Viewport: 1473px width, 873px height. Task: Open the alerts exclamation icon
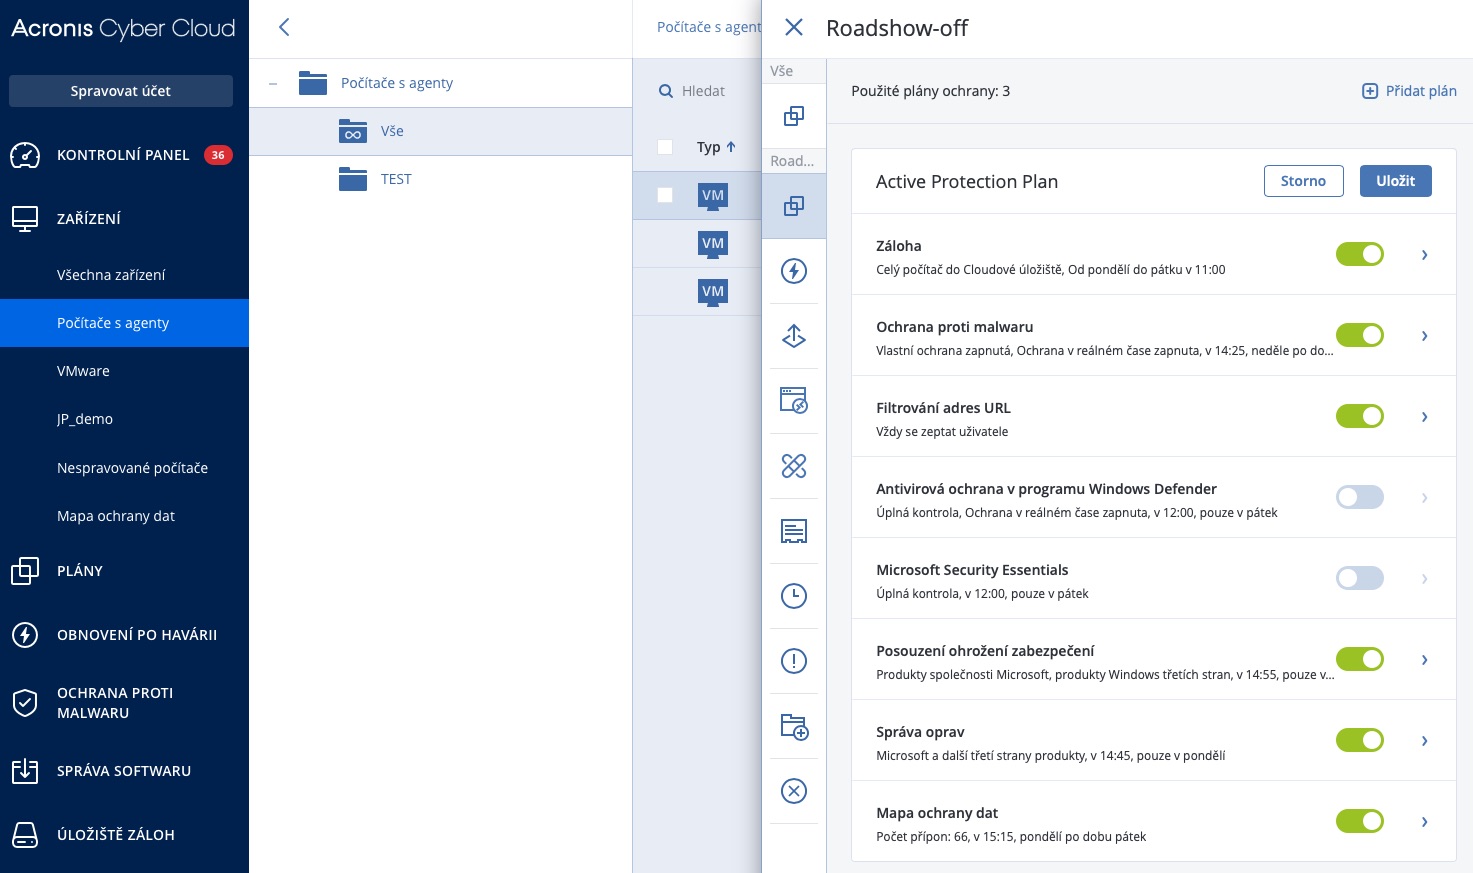pos(794,661)
